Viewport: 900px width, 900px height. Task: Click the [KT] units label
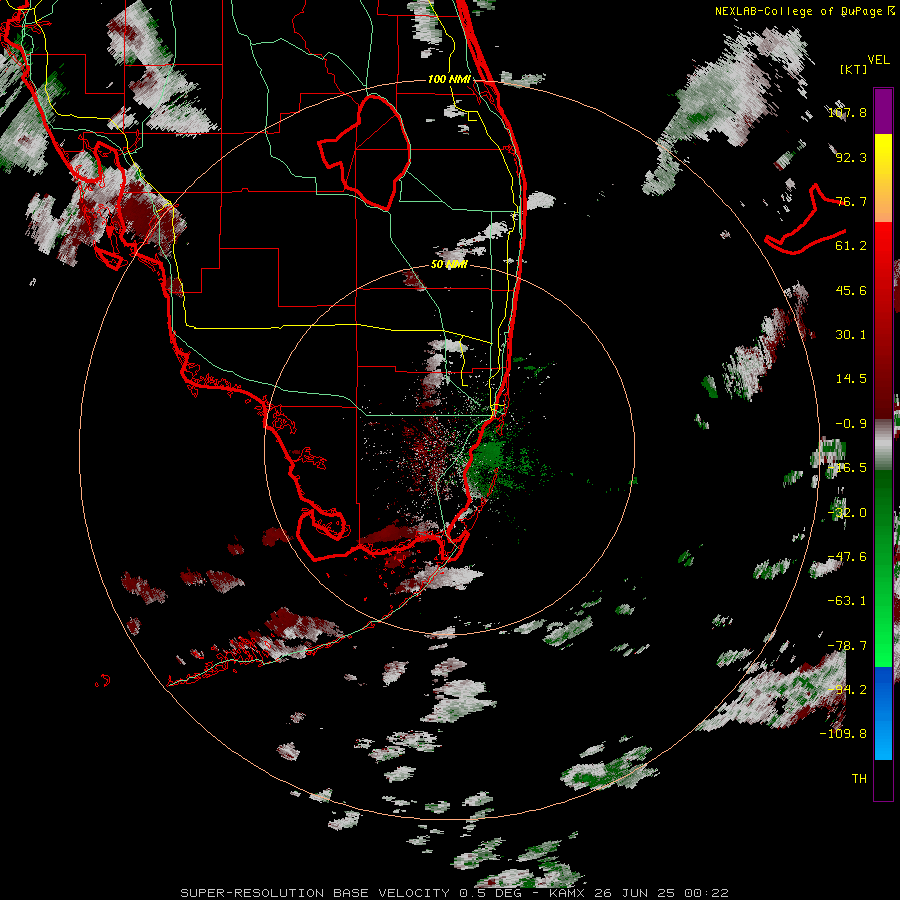pos(854,69)
